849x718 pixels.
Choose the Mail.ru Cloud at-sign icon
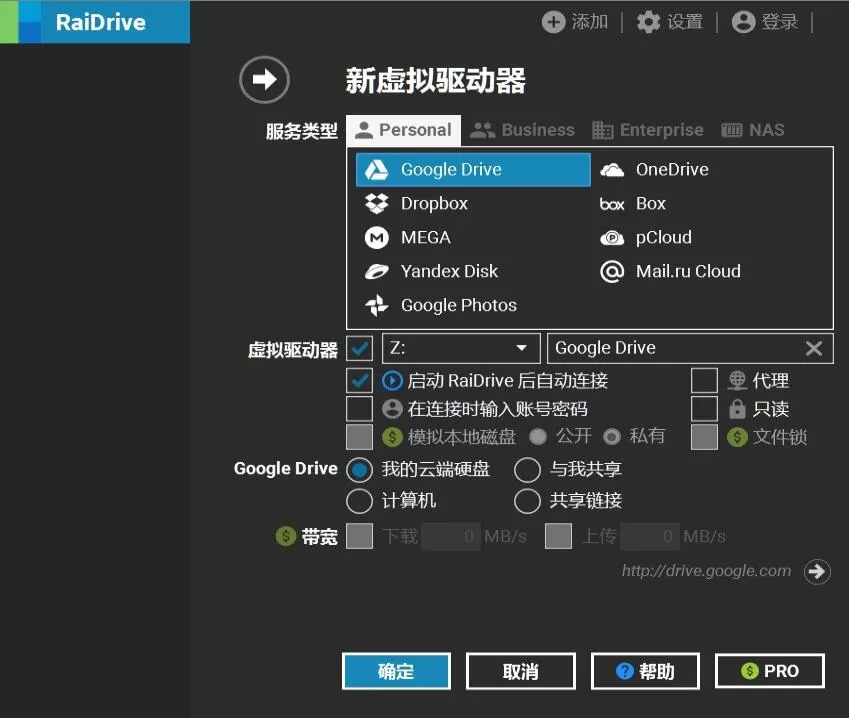pos(612,271)
